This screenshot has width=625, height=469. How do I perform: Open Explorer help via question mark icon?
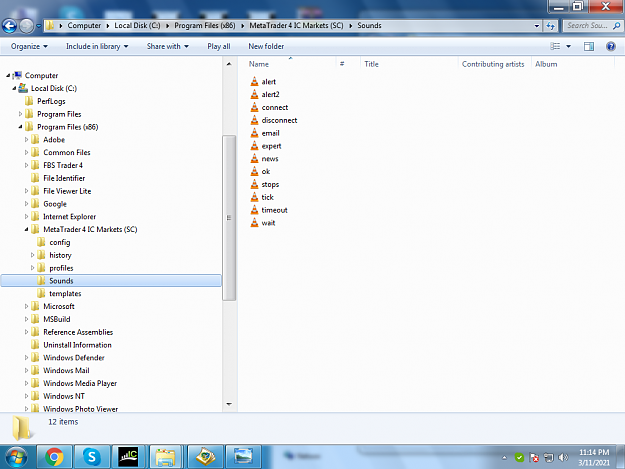tap(610, 47)
